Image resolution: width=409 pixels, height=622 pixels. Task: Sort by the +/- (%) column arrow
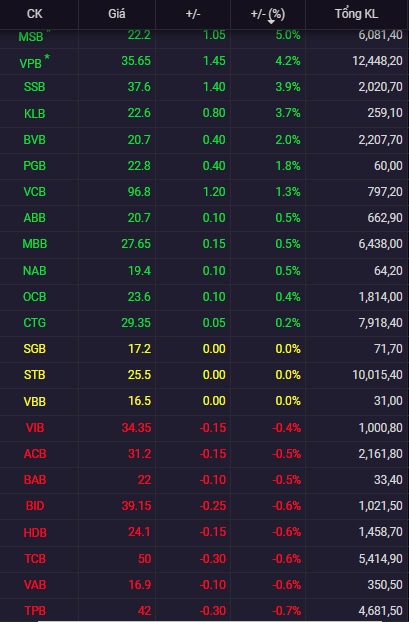click(x=271, y=21)
